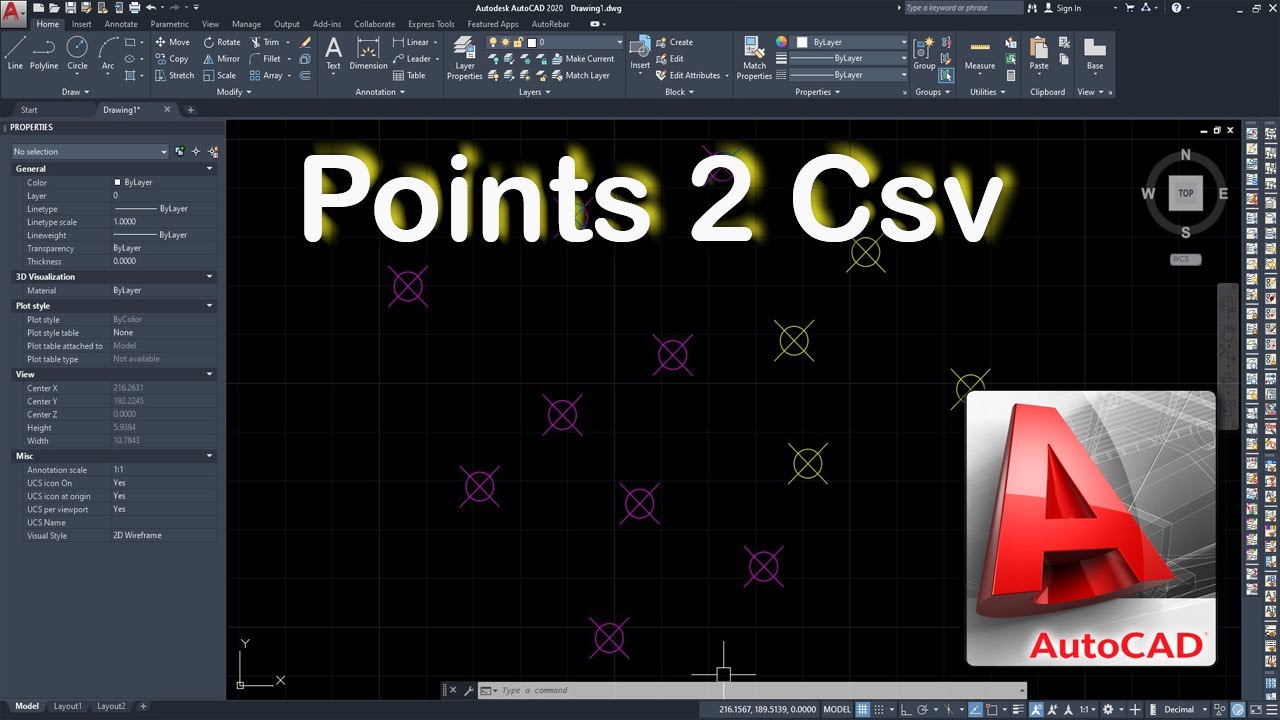
Task: Expand the Draw panel flyout
Action: (76, 92)
